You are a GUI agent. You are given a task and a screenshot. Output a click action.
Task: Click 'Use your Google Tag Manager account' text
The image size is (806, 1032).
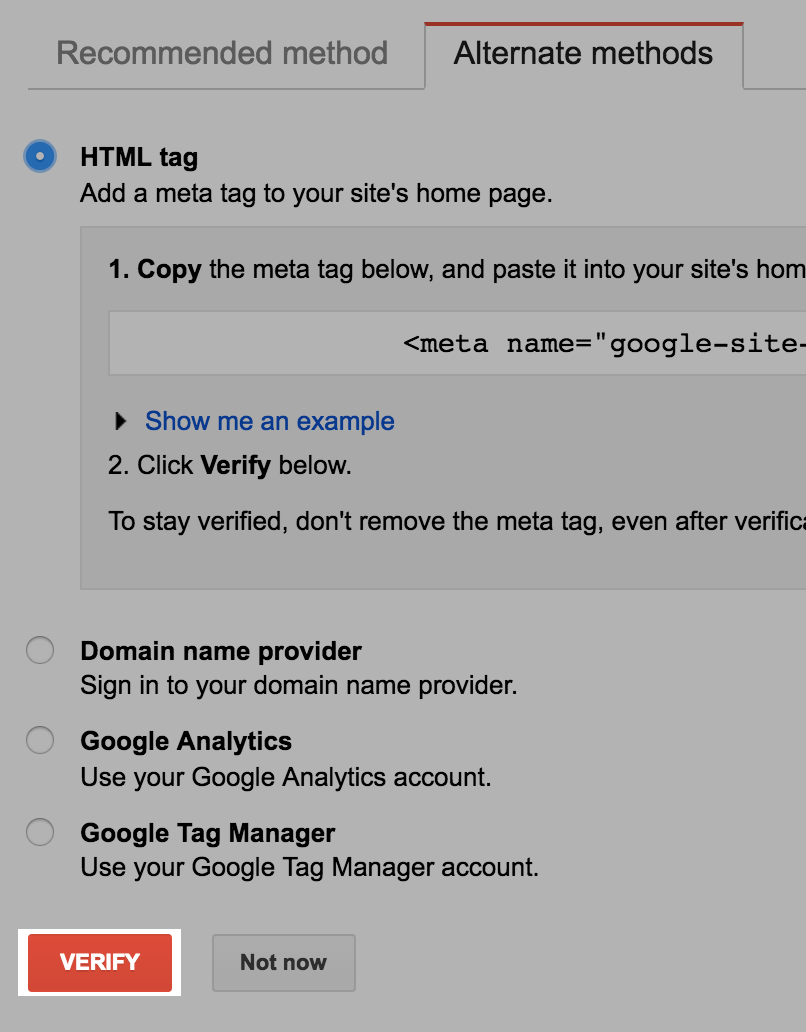click(x=309, y=867)
